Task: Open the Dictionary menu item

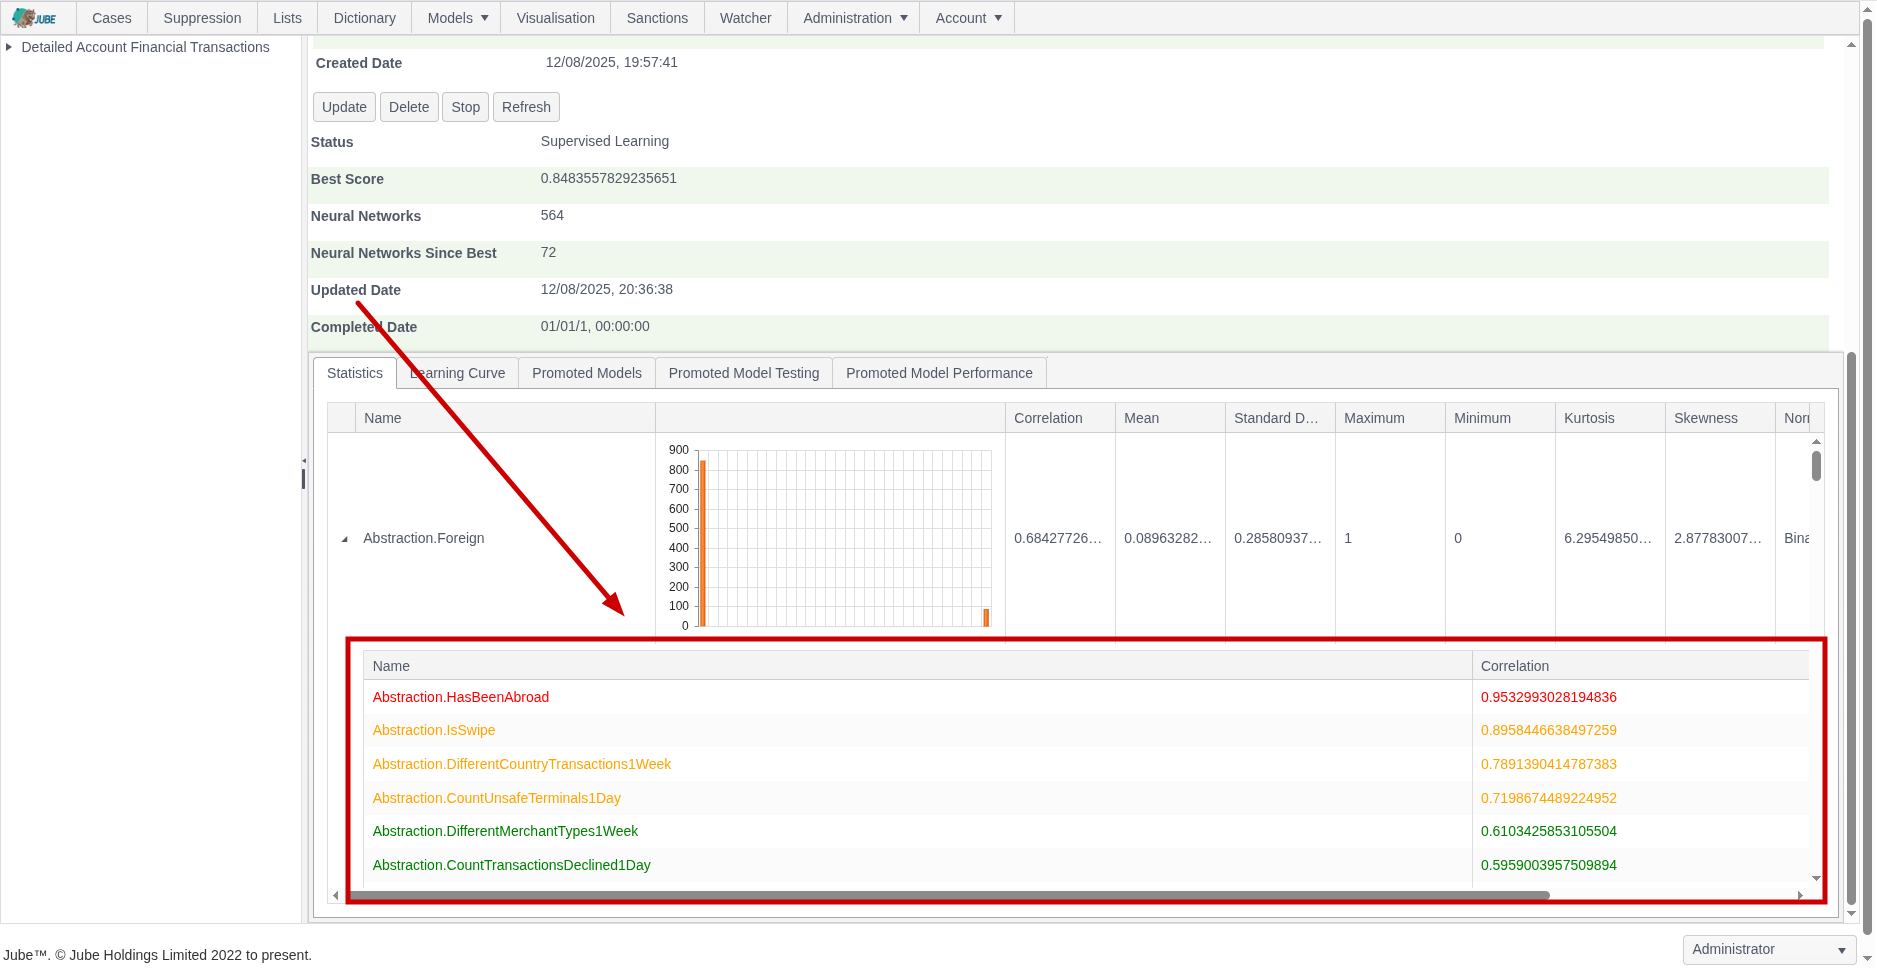Action: pos(364,18)
